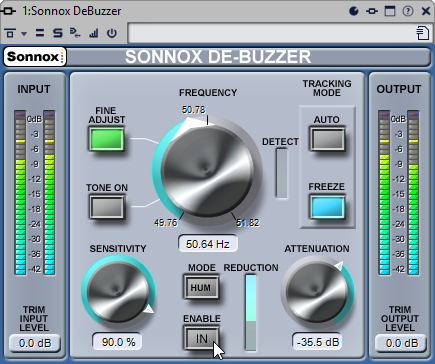The image size is (435, 364).
Task: Open the plugin preset menu icon
Action: pyautogui.click(x=10, y=33)
